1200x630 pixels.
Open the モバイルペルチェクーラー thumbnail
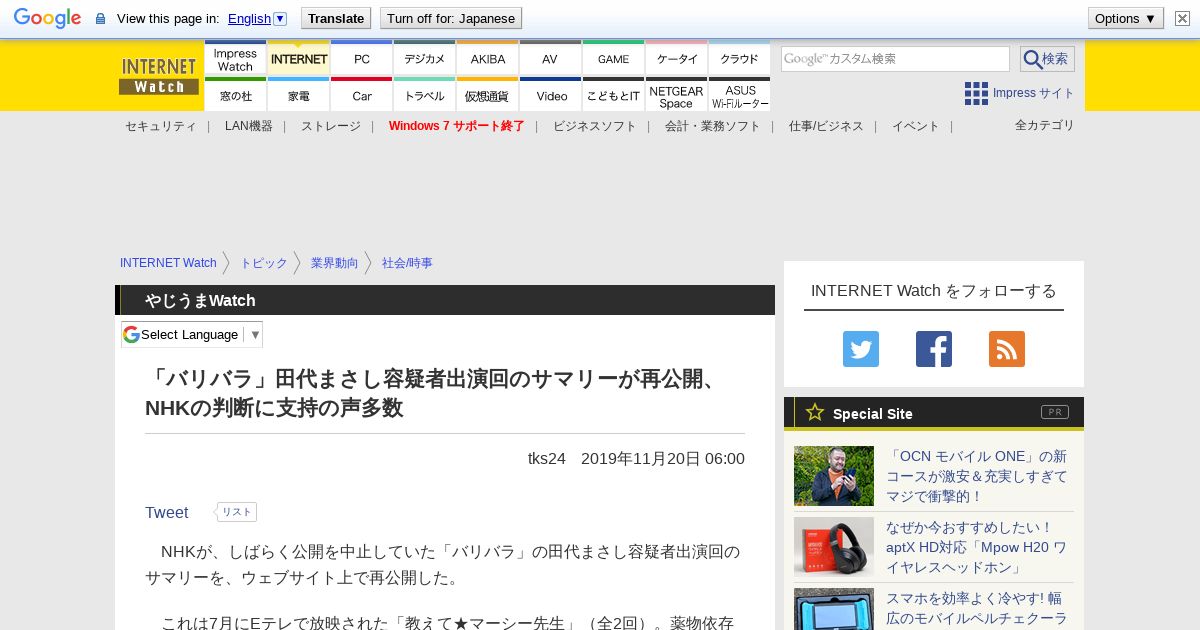click(x=834, y=609)
